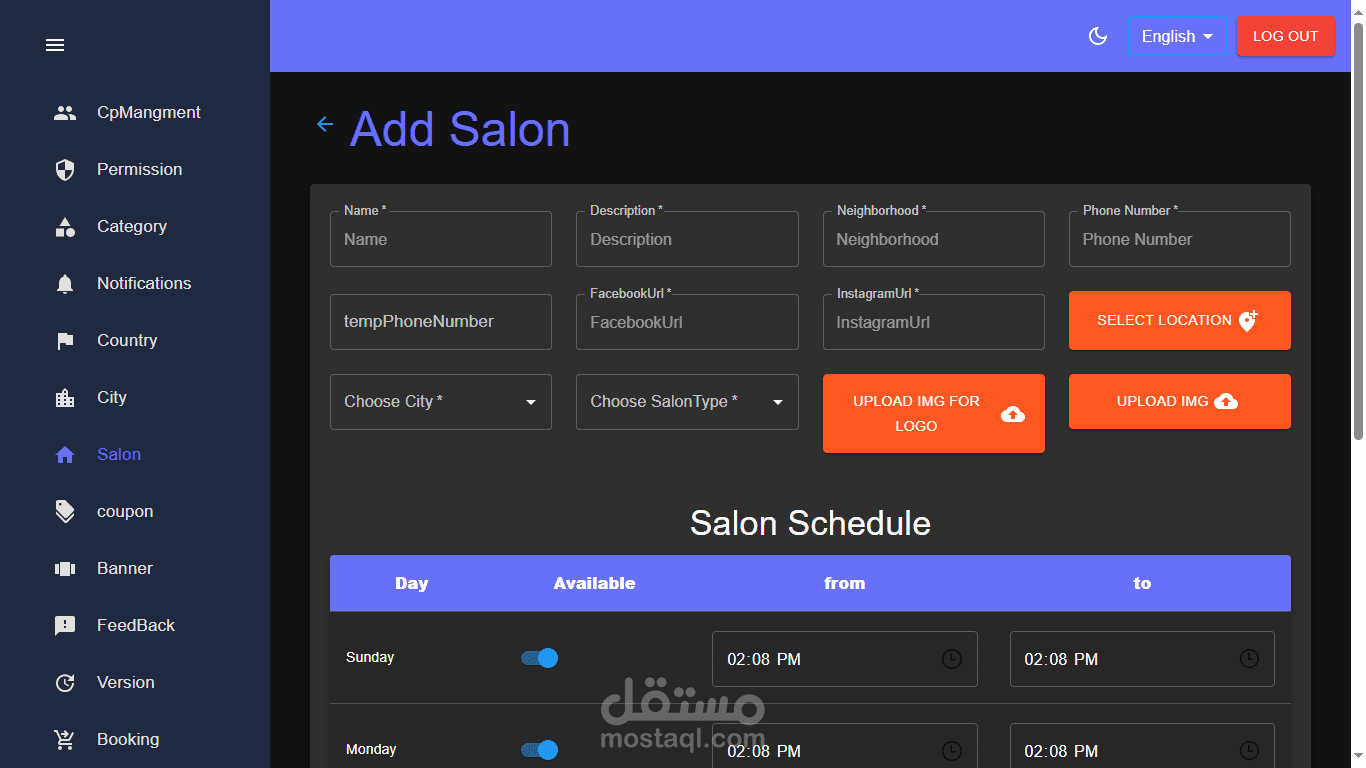Expand the Choose City dropdown
This screenshot has height=768, width=1366.
(x=441, y=402)
